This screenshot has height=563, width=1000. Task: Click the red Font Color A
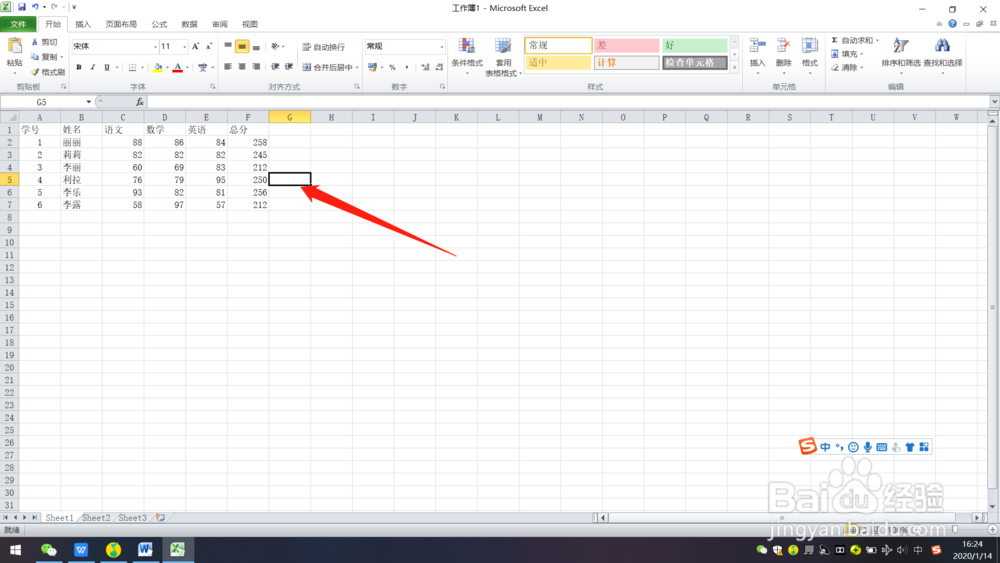click(x=178, y=67)
